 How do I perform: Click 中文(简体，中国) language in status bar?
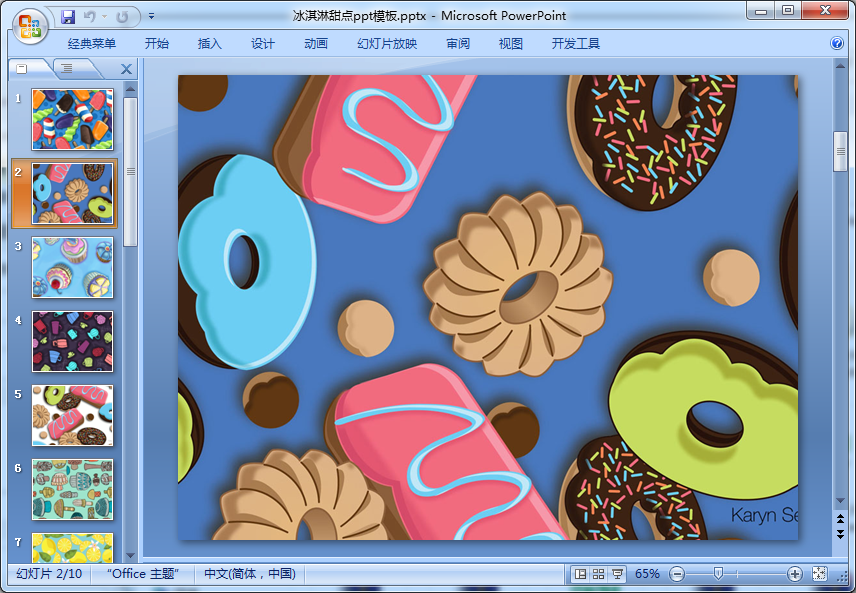250,574
